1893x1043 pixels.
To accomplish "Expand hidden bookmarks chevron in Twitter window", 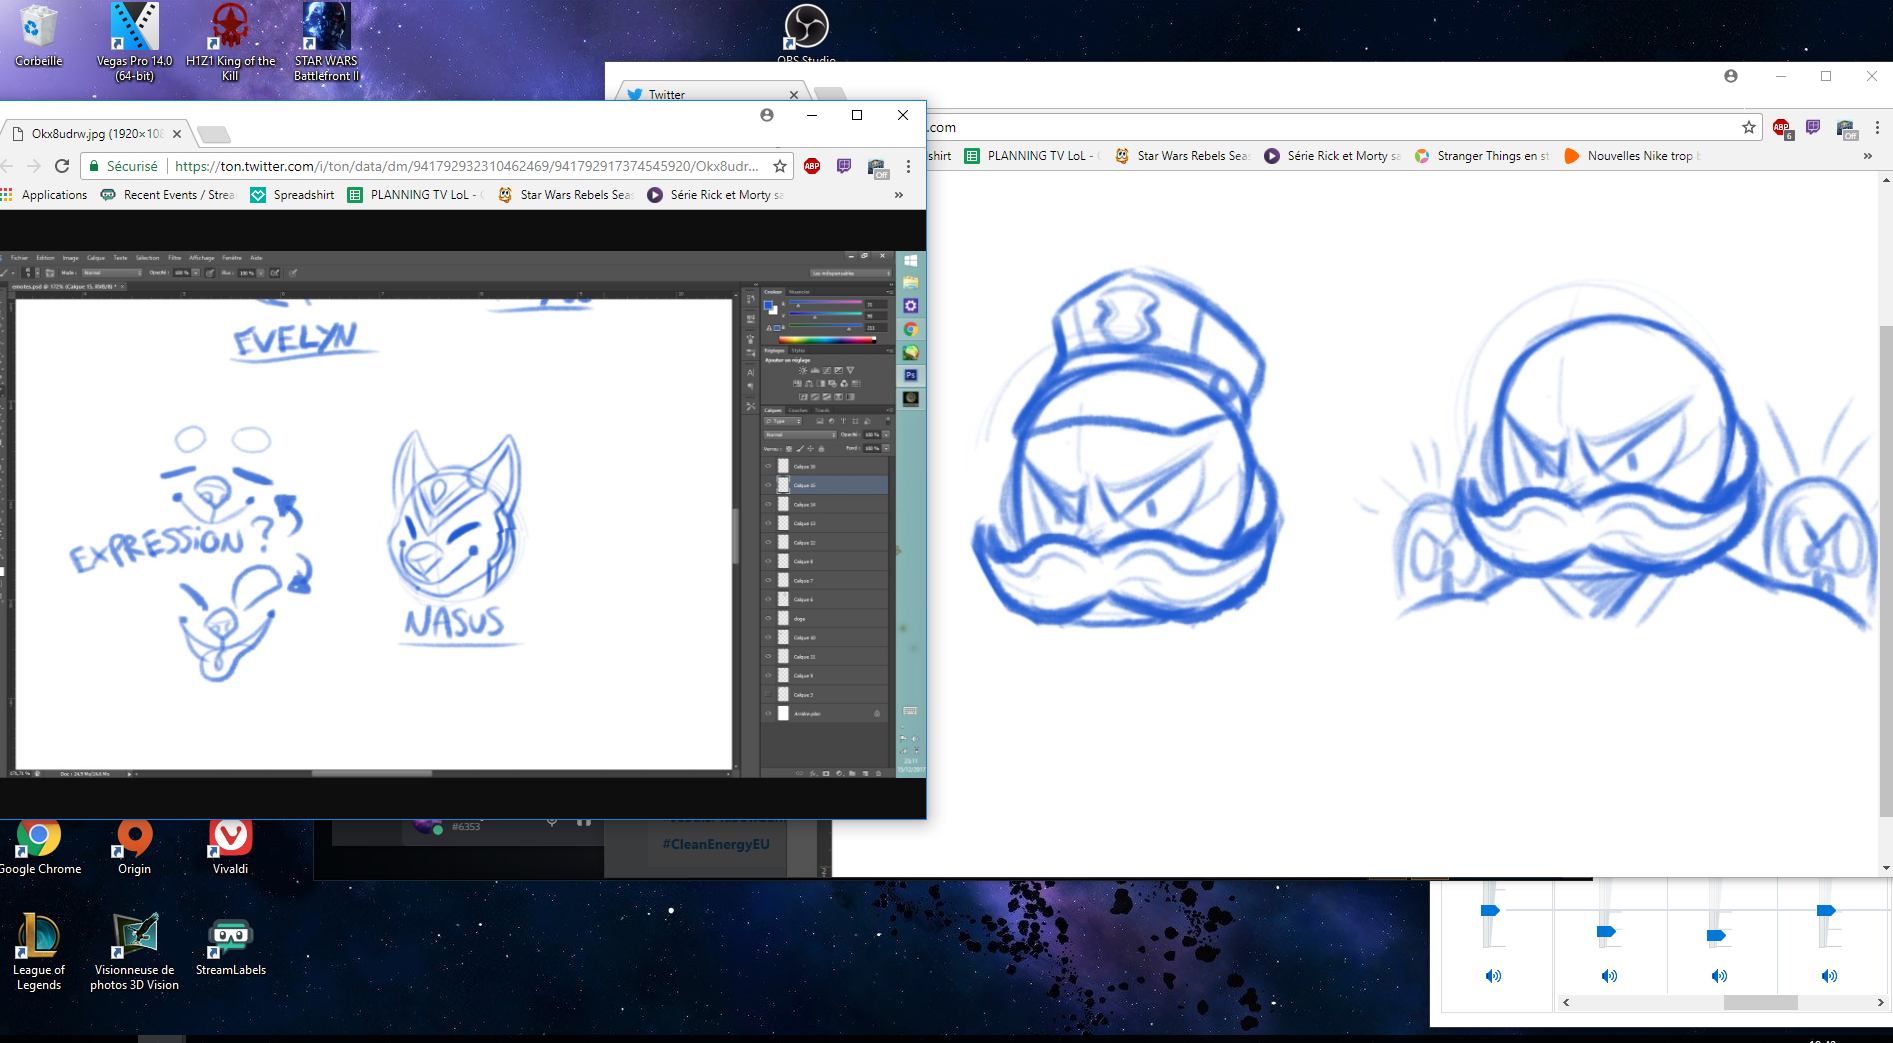I will pos(1867,156).
